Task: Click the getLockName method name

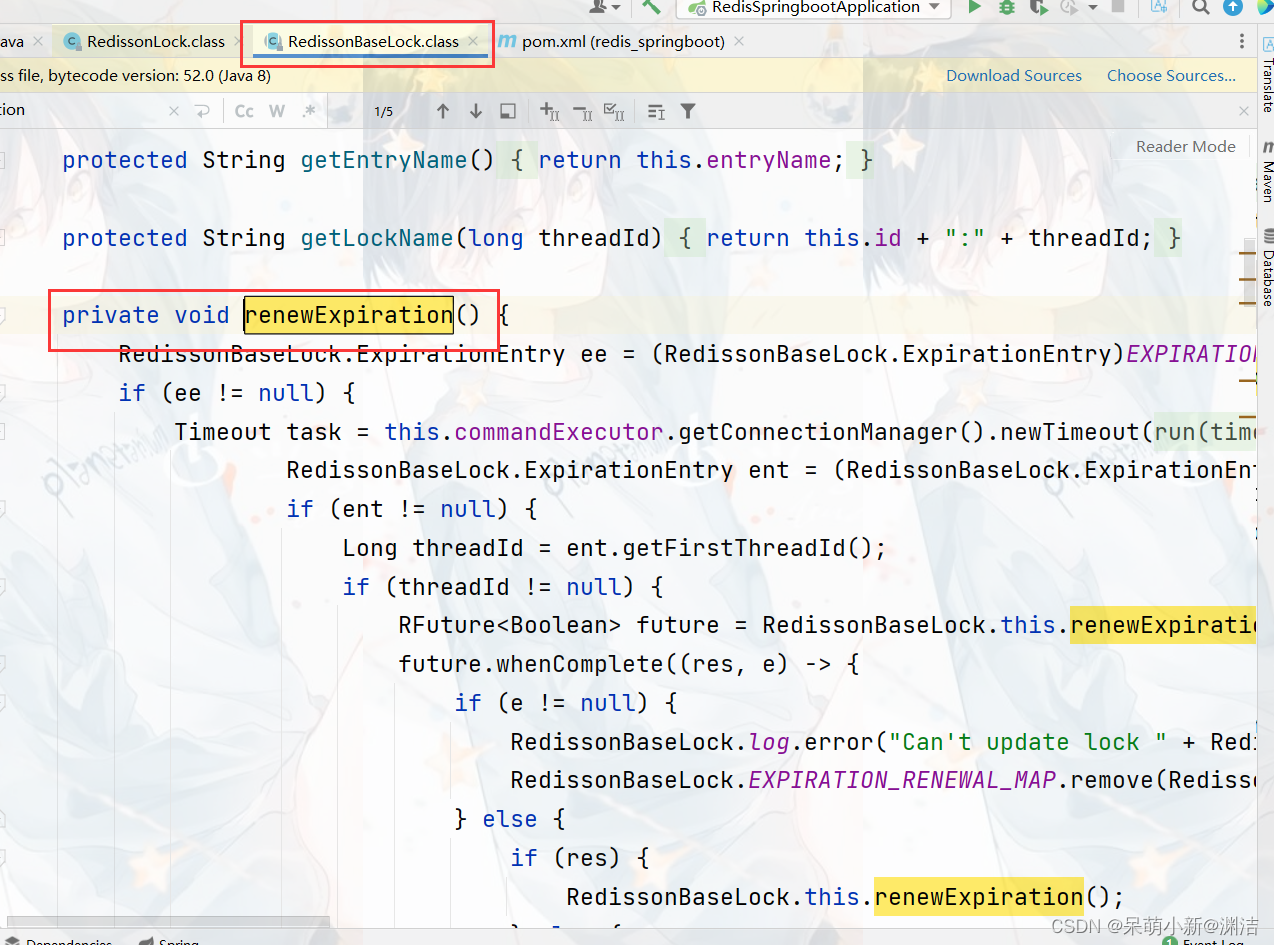Action: pos(377,238)
